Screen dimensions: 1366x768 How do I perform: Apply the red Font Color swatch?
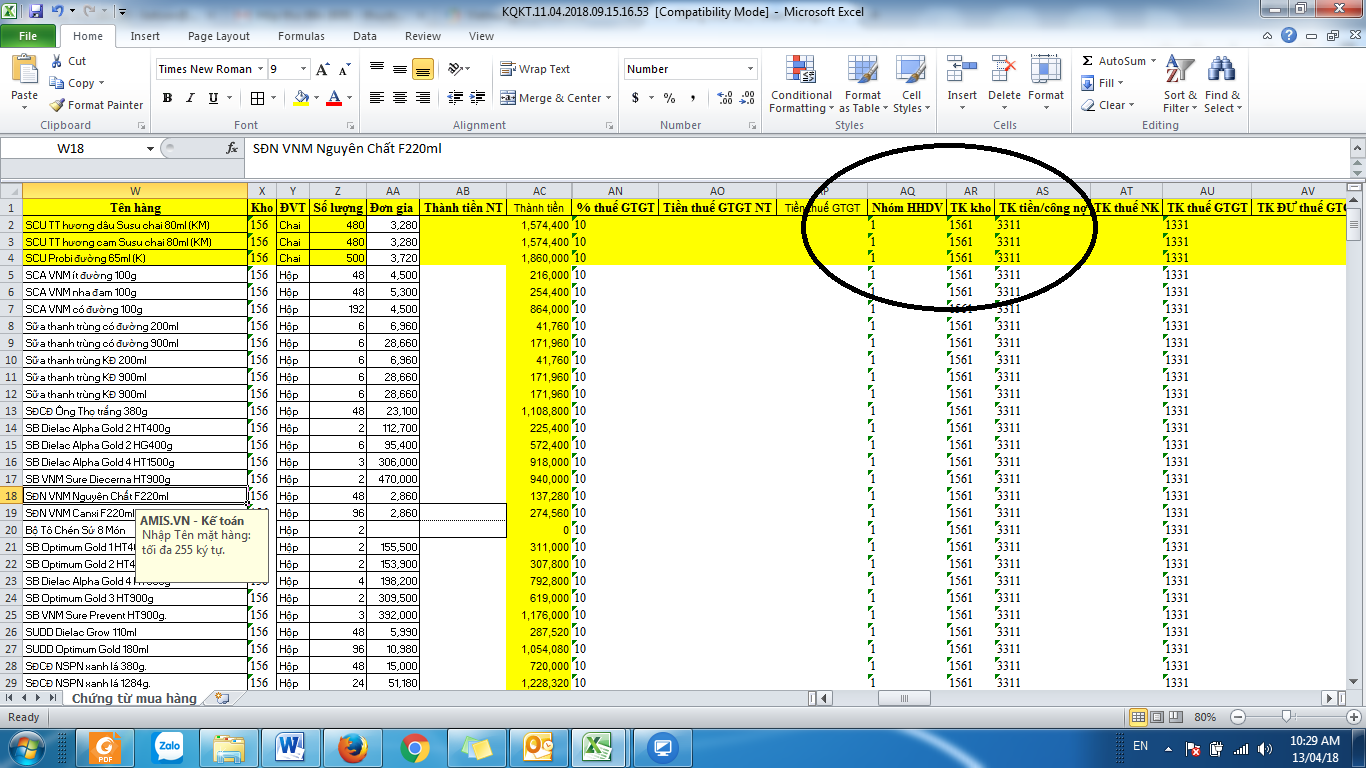(x=333, y=98)
